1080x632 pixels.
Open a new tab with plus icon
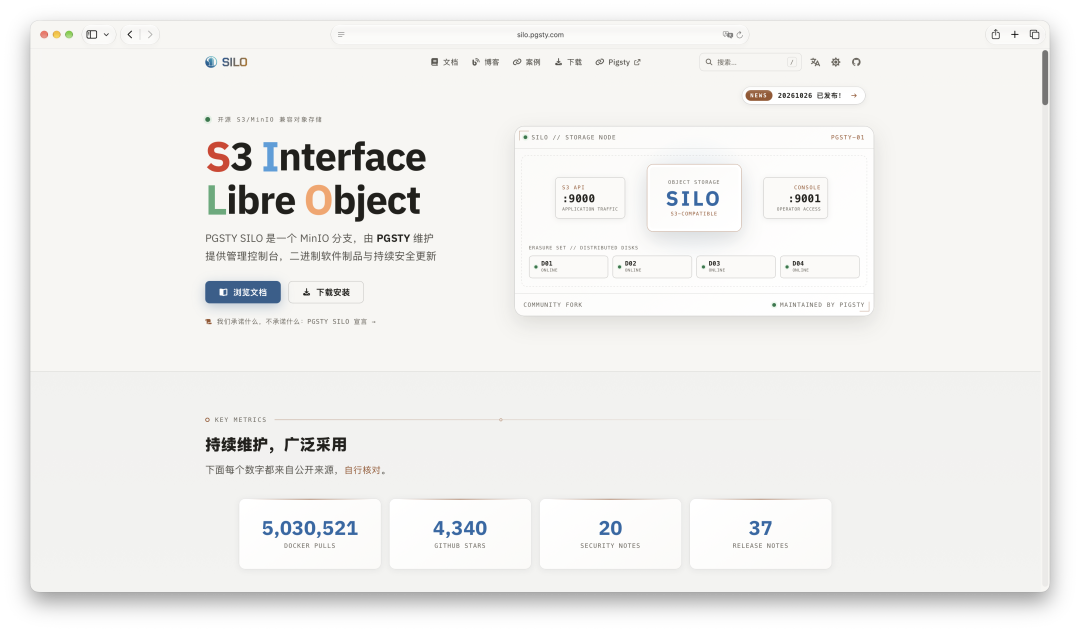point(1015,34)
